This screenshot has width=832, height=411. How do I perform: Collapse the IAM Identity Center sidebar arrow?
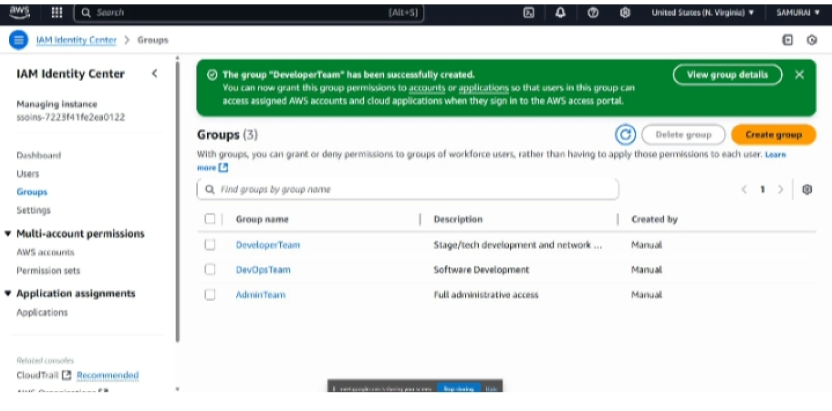point(154,74)
